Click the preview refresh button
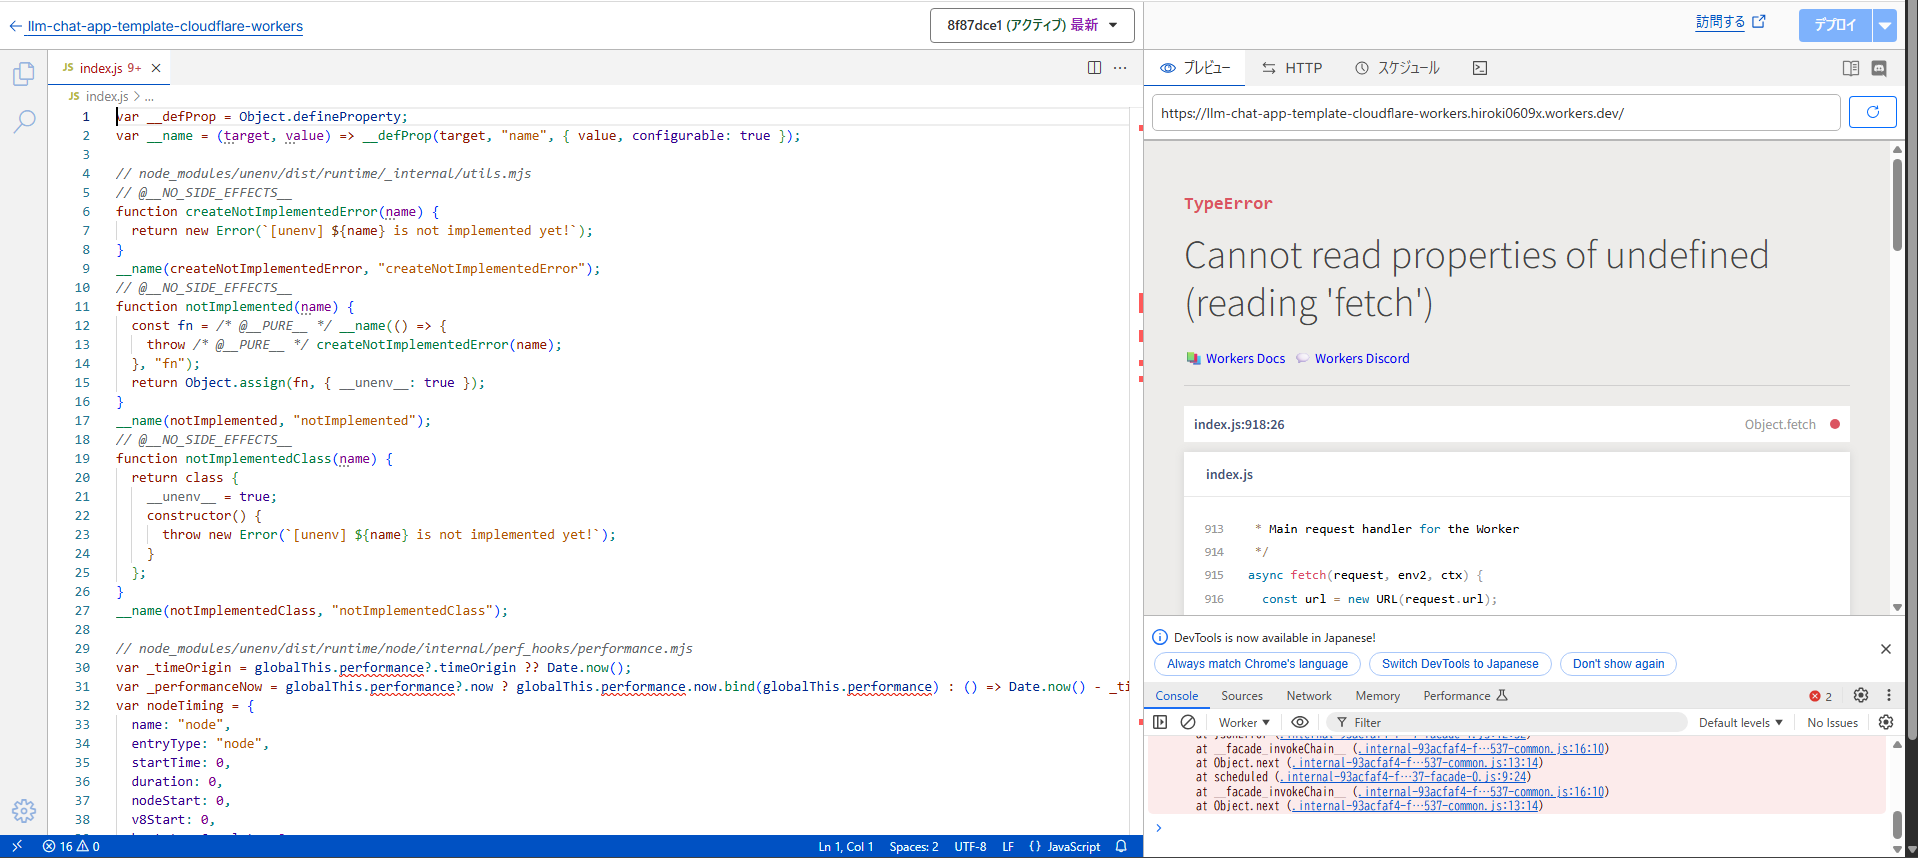The height and width of the screenshot is (858, 1918). pos(1872,113)
